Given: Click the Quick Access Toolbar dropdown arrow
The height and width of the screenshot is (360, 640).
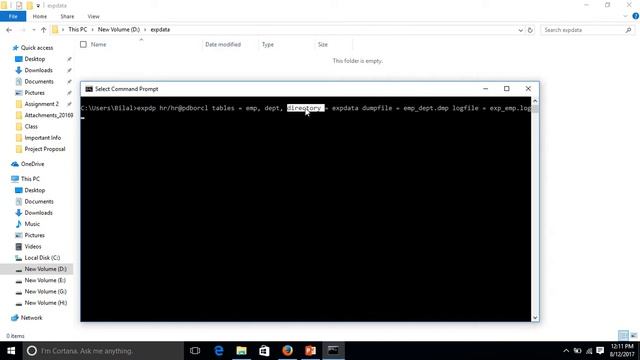Looking at the screenshot, I should click(x=38, y=6).
